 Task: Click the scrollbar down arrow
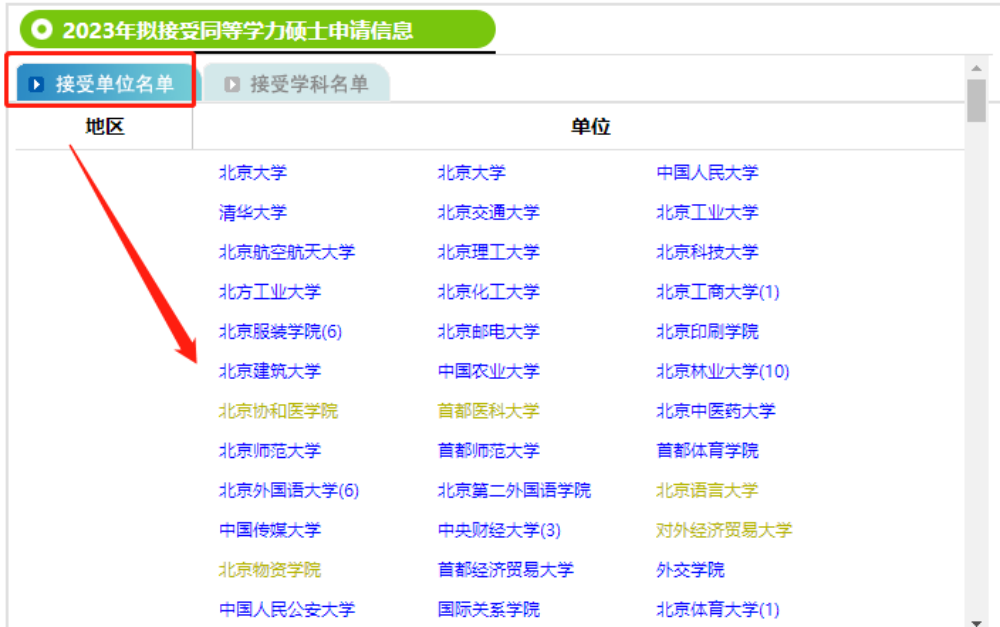click(x=976, y=622)
